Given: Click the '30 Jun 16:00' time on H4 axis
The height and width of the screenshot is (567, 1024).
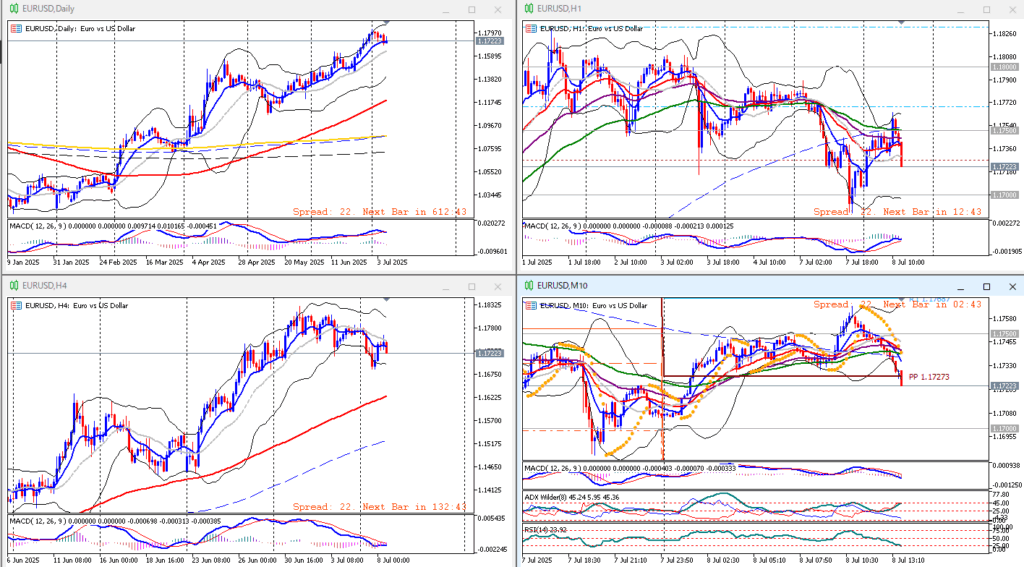Looking at the screenshot, I should [305, 560].
